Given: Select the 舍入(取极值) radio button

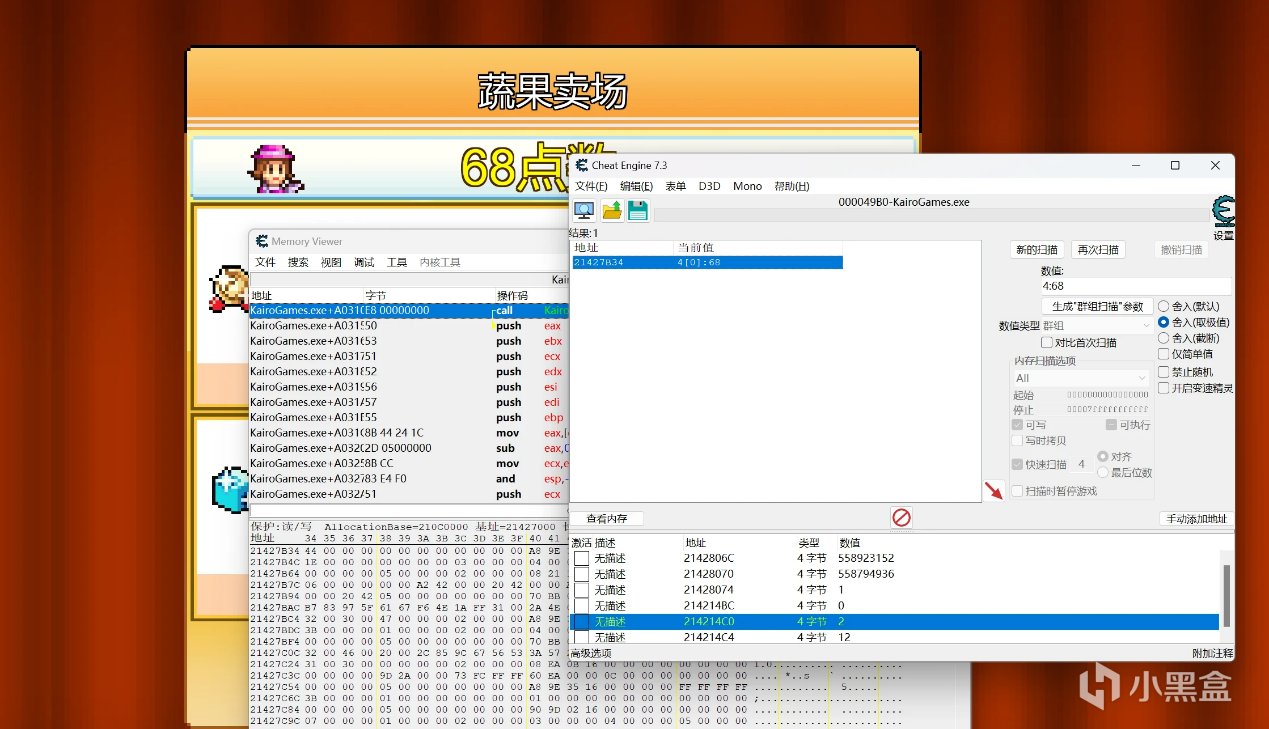Looking at the screenshot, I should (x=1163, y=322).
